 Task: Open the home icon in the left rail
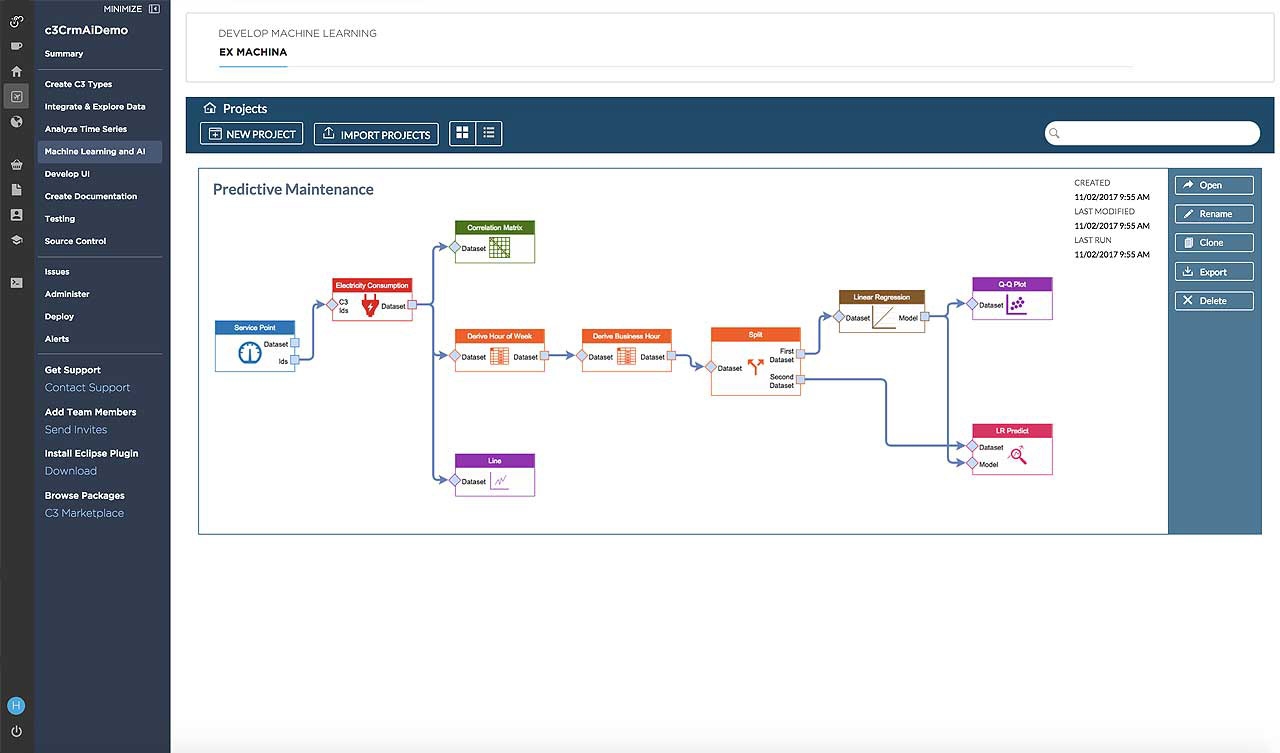[x=16, y=71]
